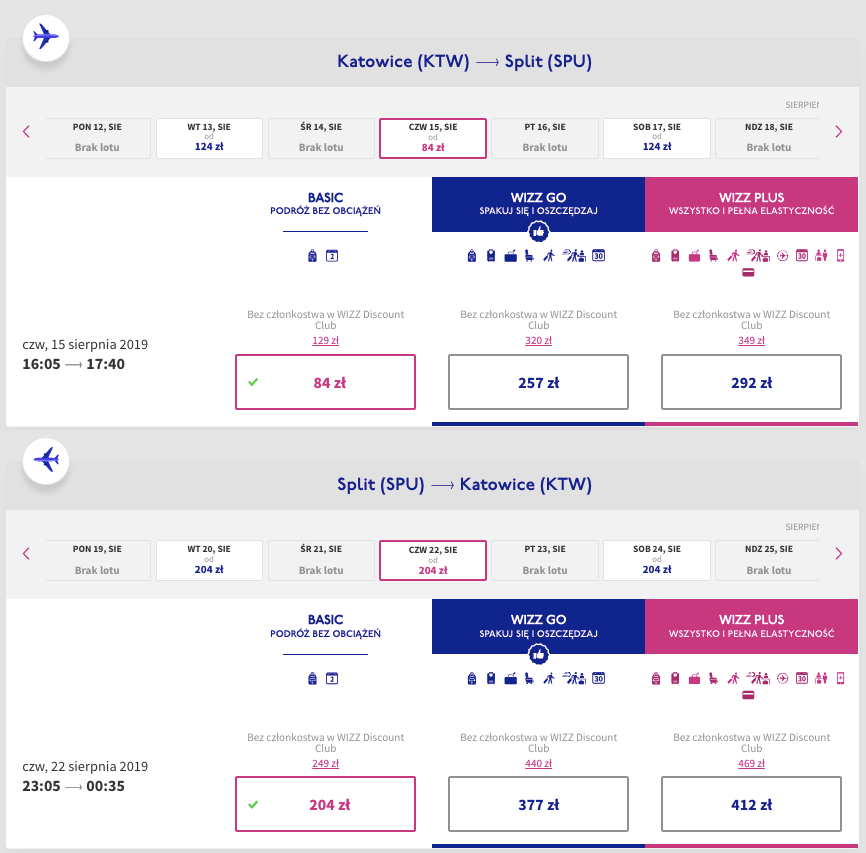Select the return BASIC 204 zł fare

[325, 804]
